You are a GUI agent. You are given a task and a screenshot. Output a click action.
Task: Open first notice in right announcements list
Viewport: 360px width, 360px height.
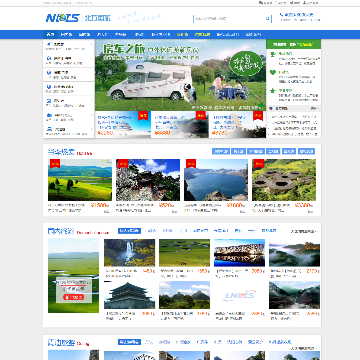click(294, 117)
